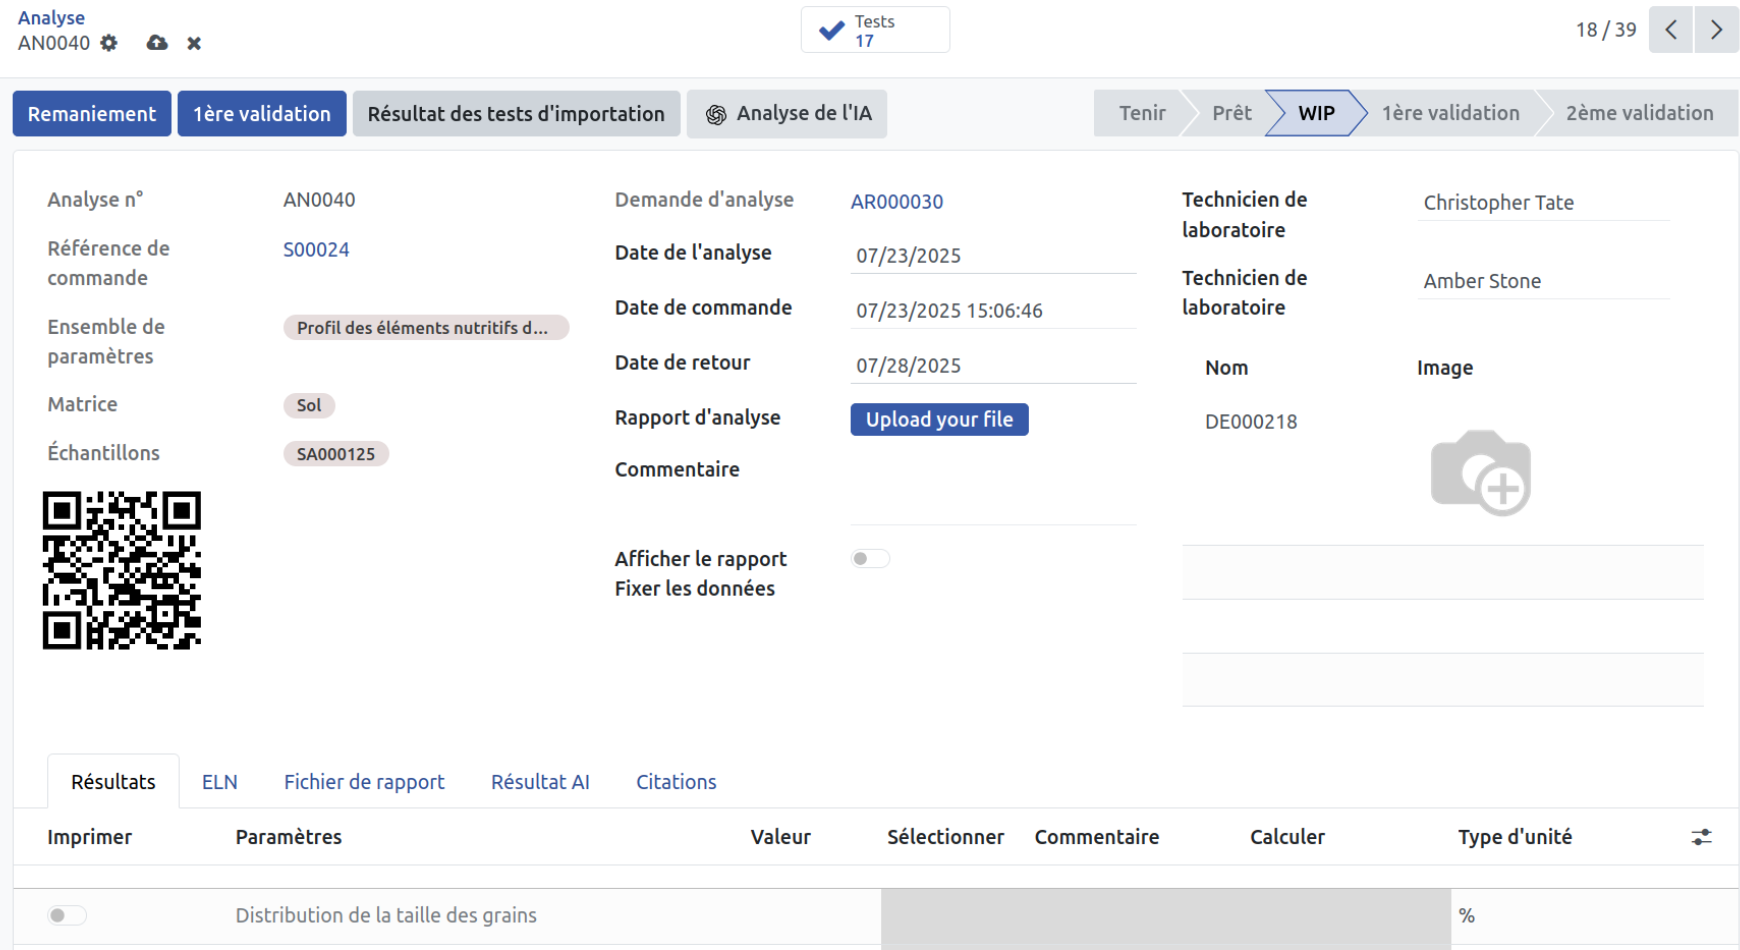Open the Tests 17 stat button

[x=875, y=30]
